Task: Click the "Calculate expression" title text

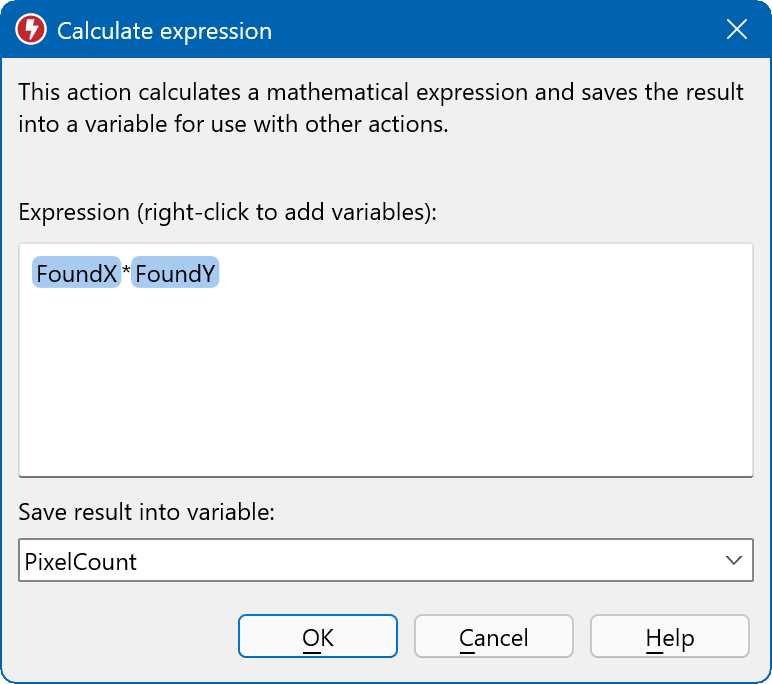Action: 164,31
